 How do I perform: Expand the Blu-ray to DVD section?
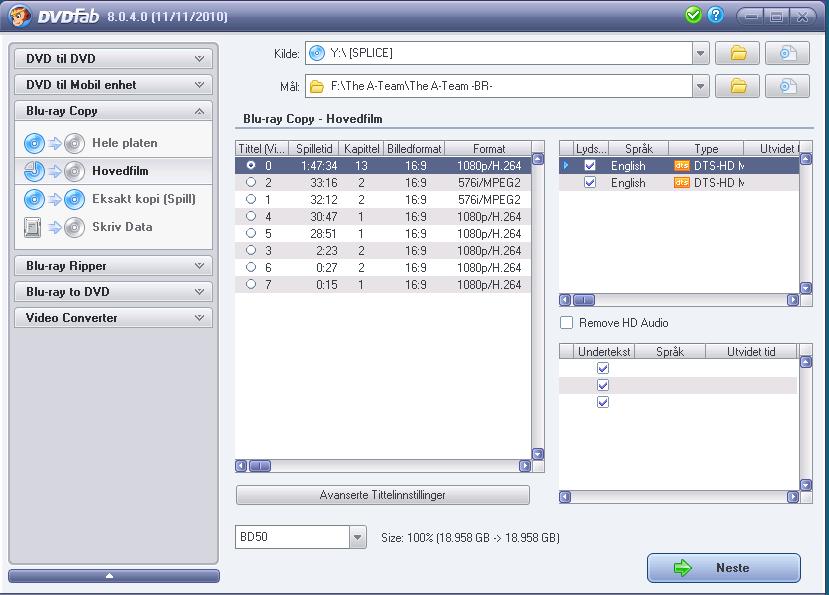pos(113,291)
